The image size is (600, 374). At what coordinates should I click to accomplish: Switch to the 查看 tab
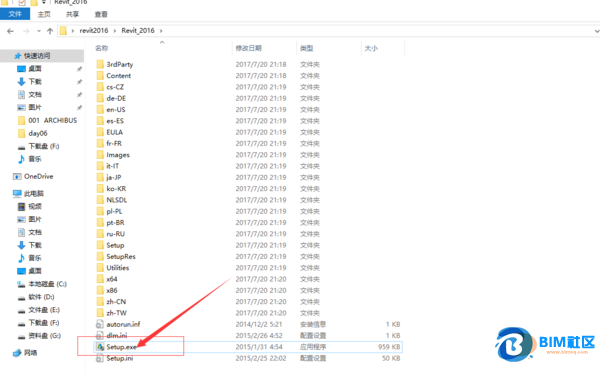pyautogui.click(x=101, y=14)
